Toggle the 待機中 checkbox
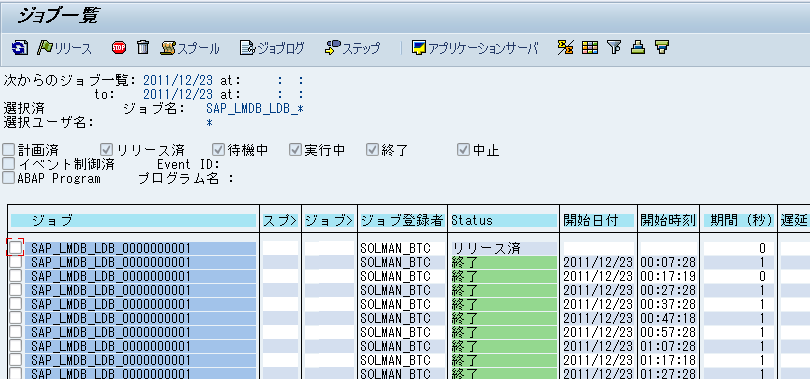This screenshot has height=379, width=810. pyautogui.click(x=218, y=150)
